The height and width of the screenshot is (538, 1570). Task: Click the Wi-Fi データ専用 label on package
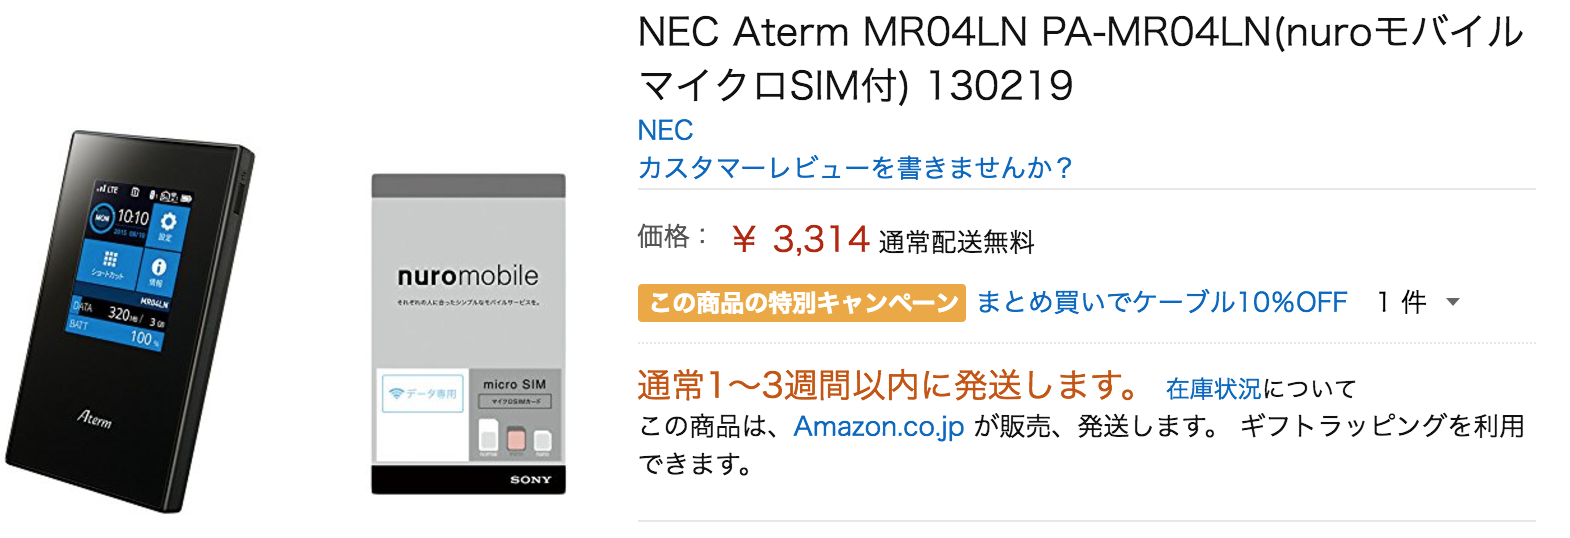point(421,394)
